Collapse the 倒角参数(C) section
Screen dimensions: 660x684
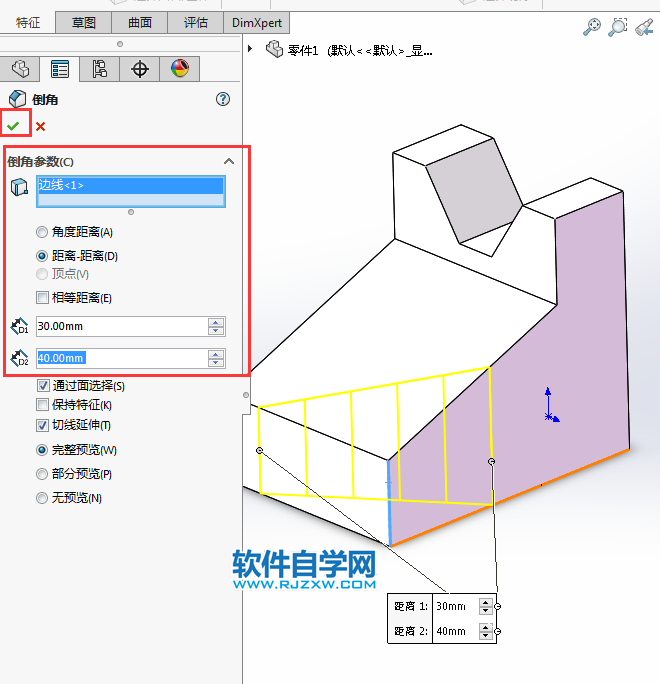tap(229, 161)
